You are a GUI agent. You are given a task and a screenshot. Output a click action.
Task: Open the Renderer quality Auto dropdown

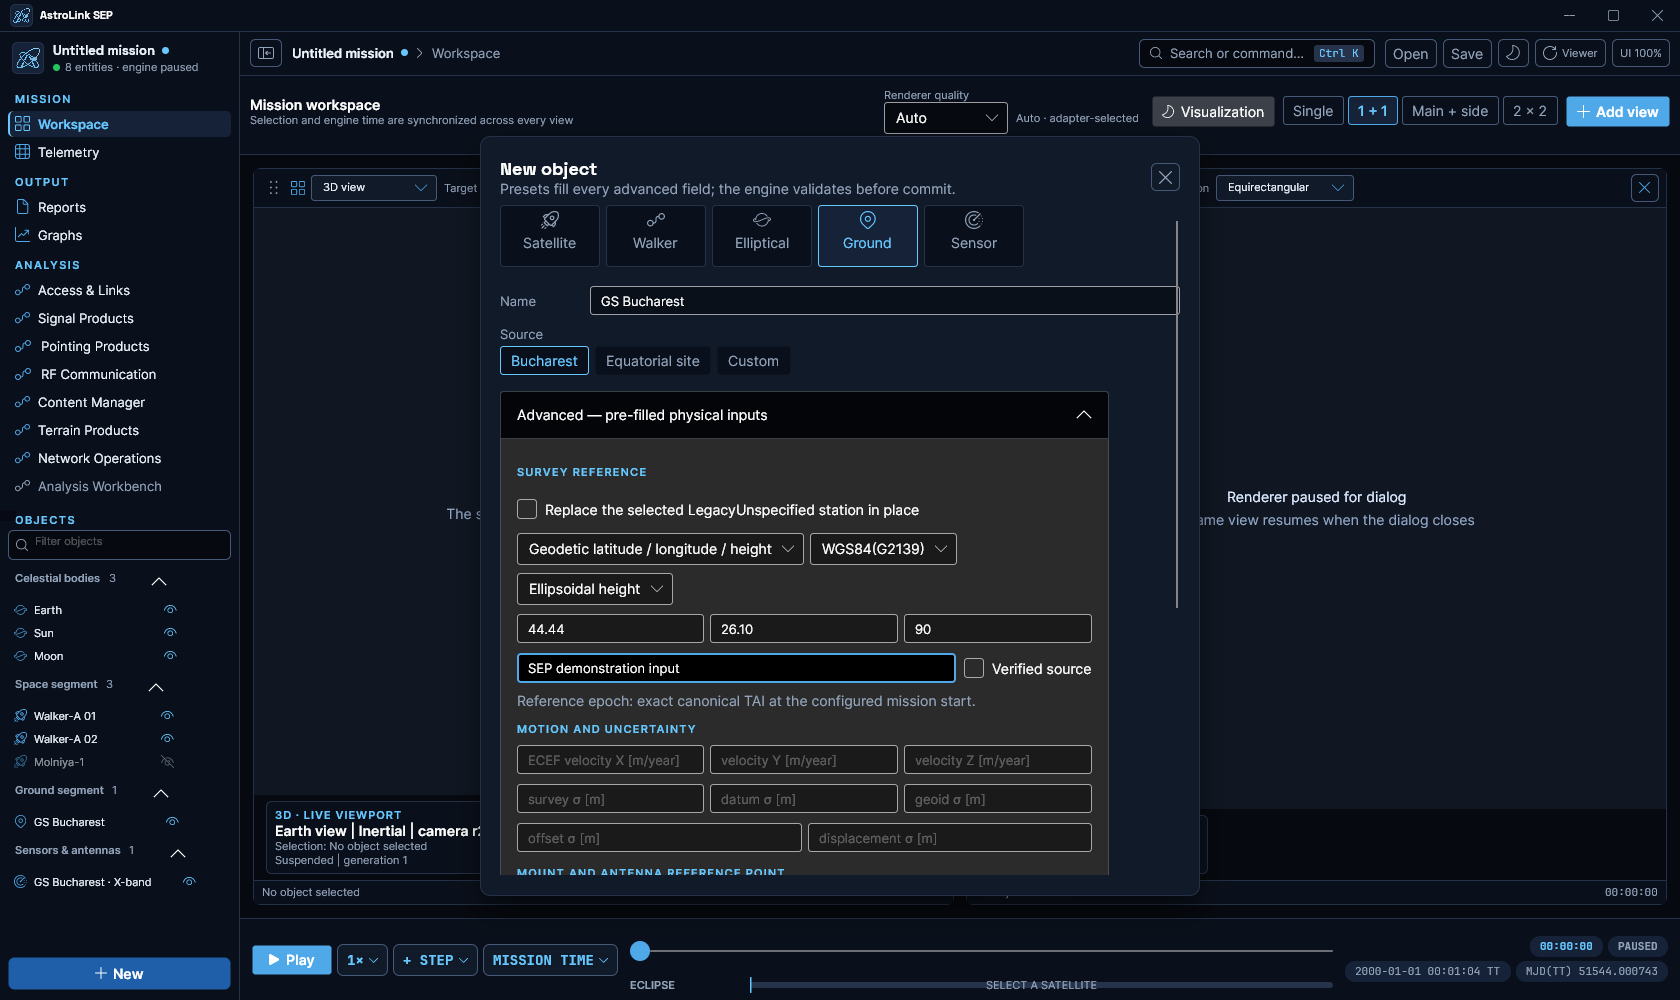[x=946, y=118]
